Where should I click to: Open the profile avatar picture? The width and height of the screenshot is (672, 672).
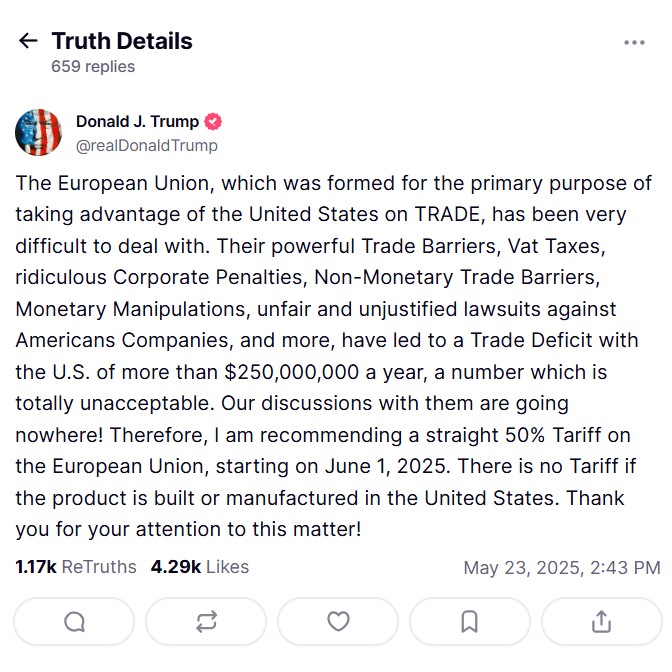coord(39,133)
